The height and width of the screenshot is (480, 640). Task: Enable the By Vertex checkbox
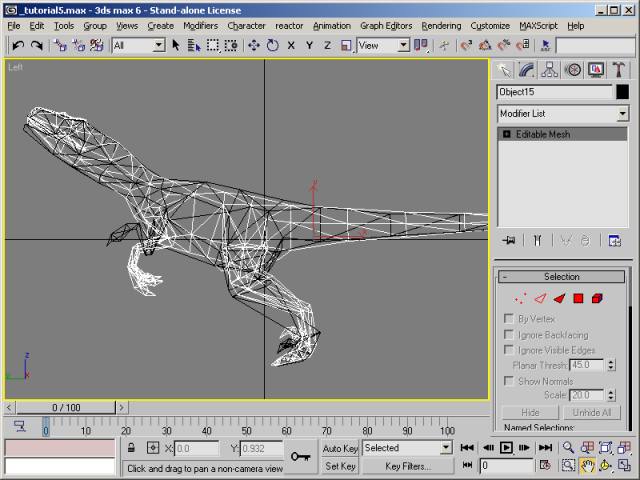(509, 319)
